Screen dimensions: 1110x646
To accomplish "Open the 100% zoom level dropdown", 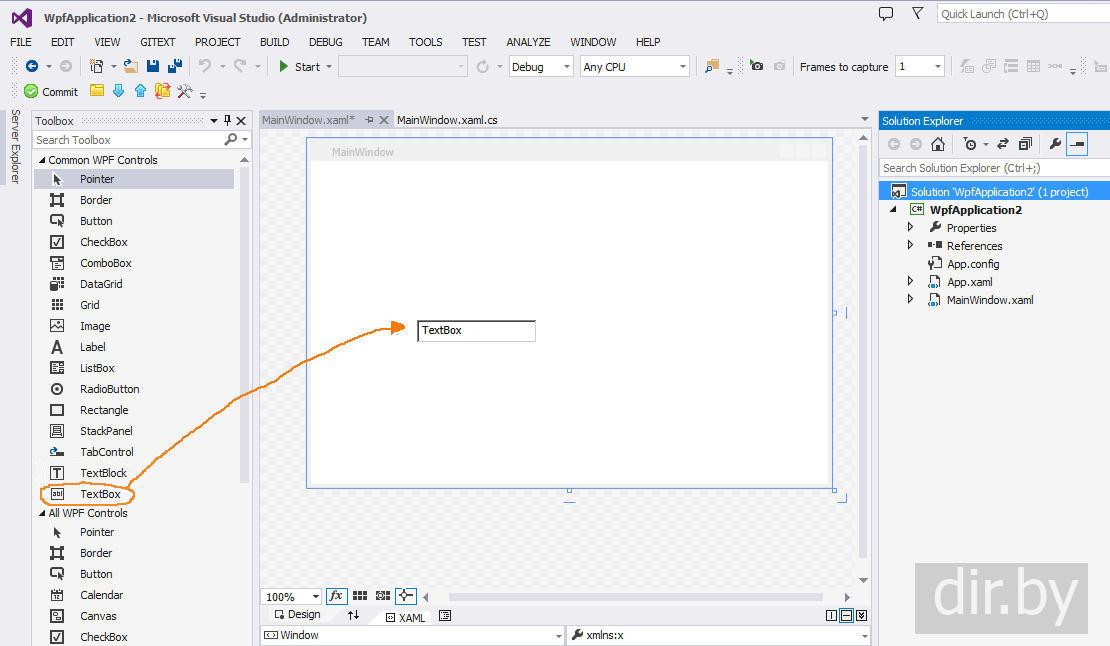I will 291,597.
